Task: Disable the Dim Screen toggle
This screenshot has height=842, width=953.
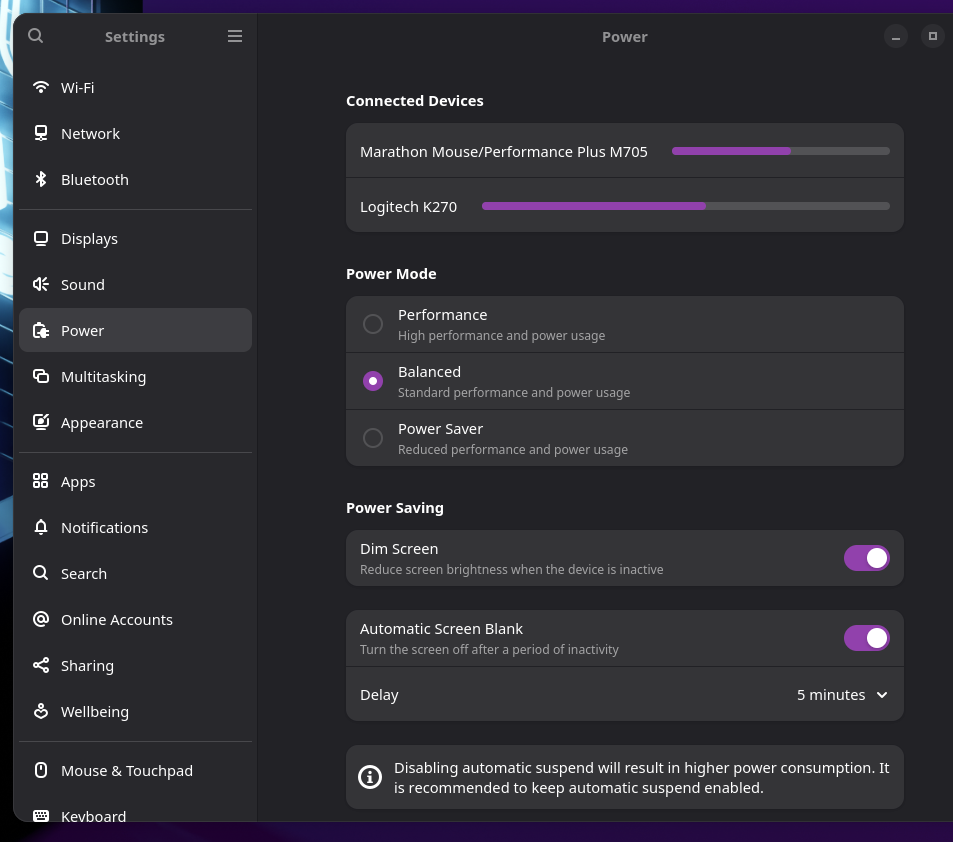Action: coord(866,558)
